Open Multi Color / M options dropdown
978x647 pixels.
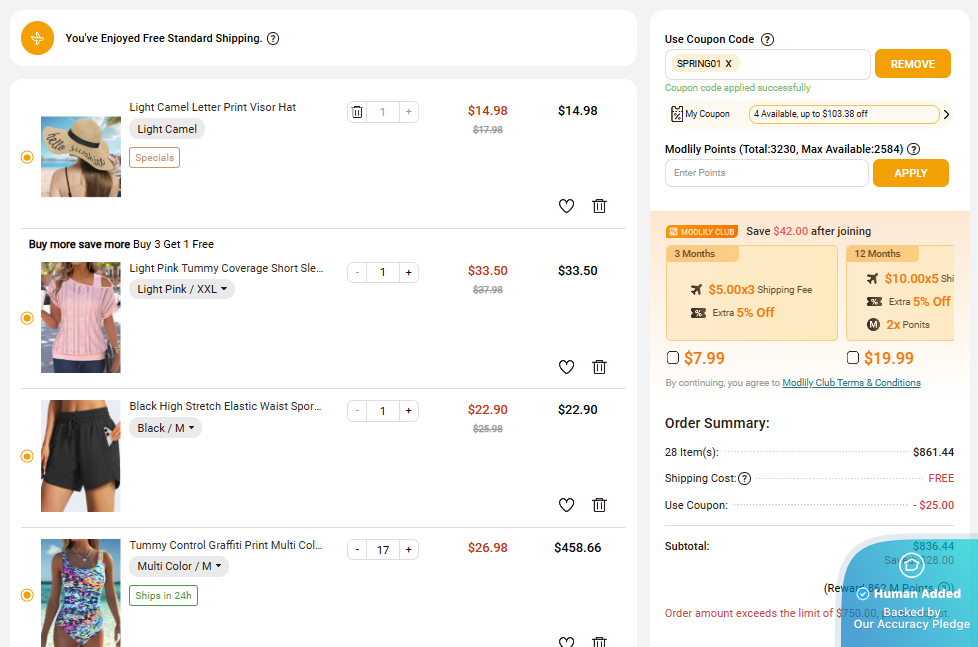(x=179, y=566)
